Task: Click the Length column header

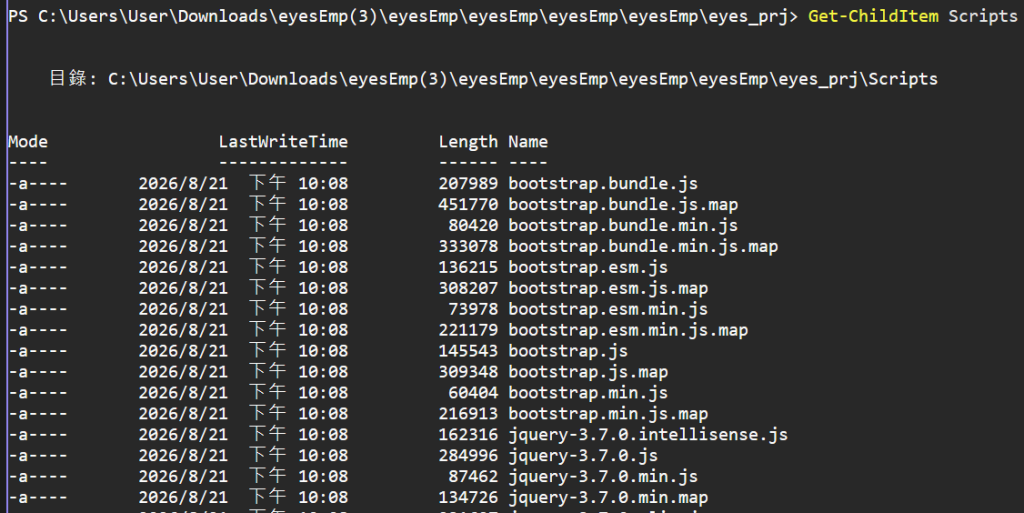Action: 468,142
